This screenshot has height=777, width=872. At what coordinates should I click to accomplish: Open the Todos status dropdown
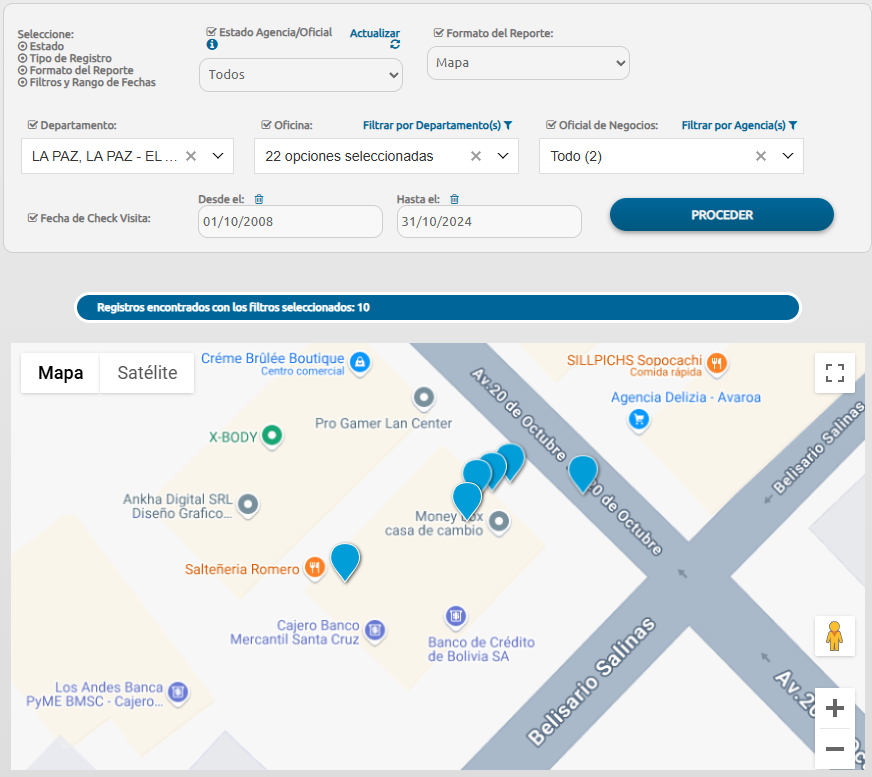click(300, 75)
